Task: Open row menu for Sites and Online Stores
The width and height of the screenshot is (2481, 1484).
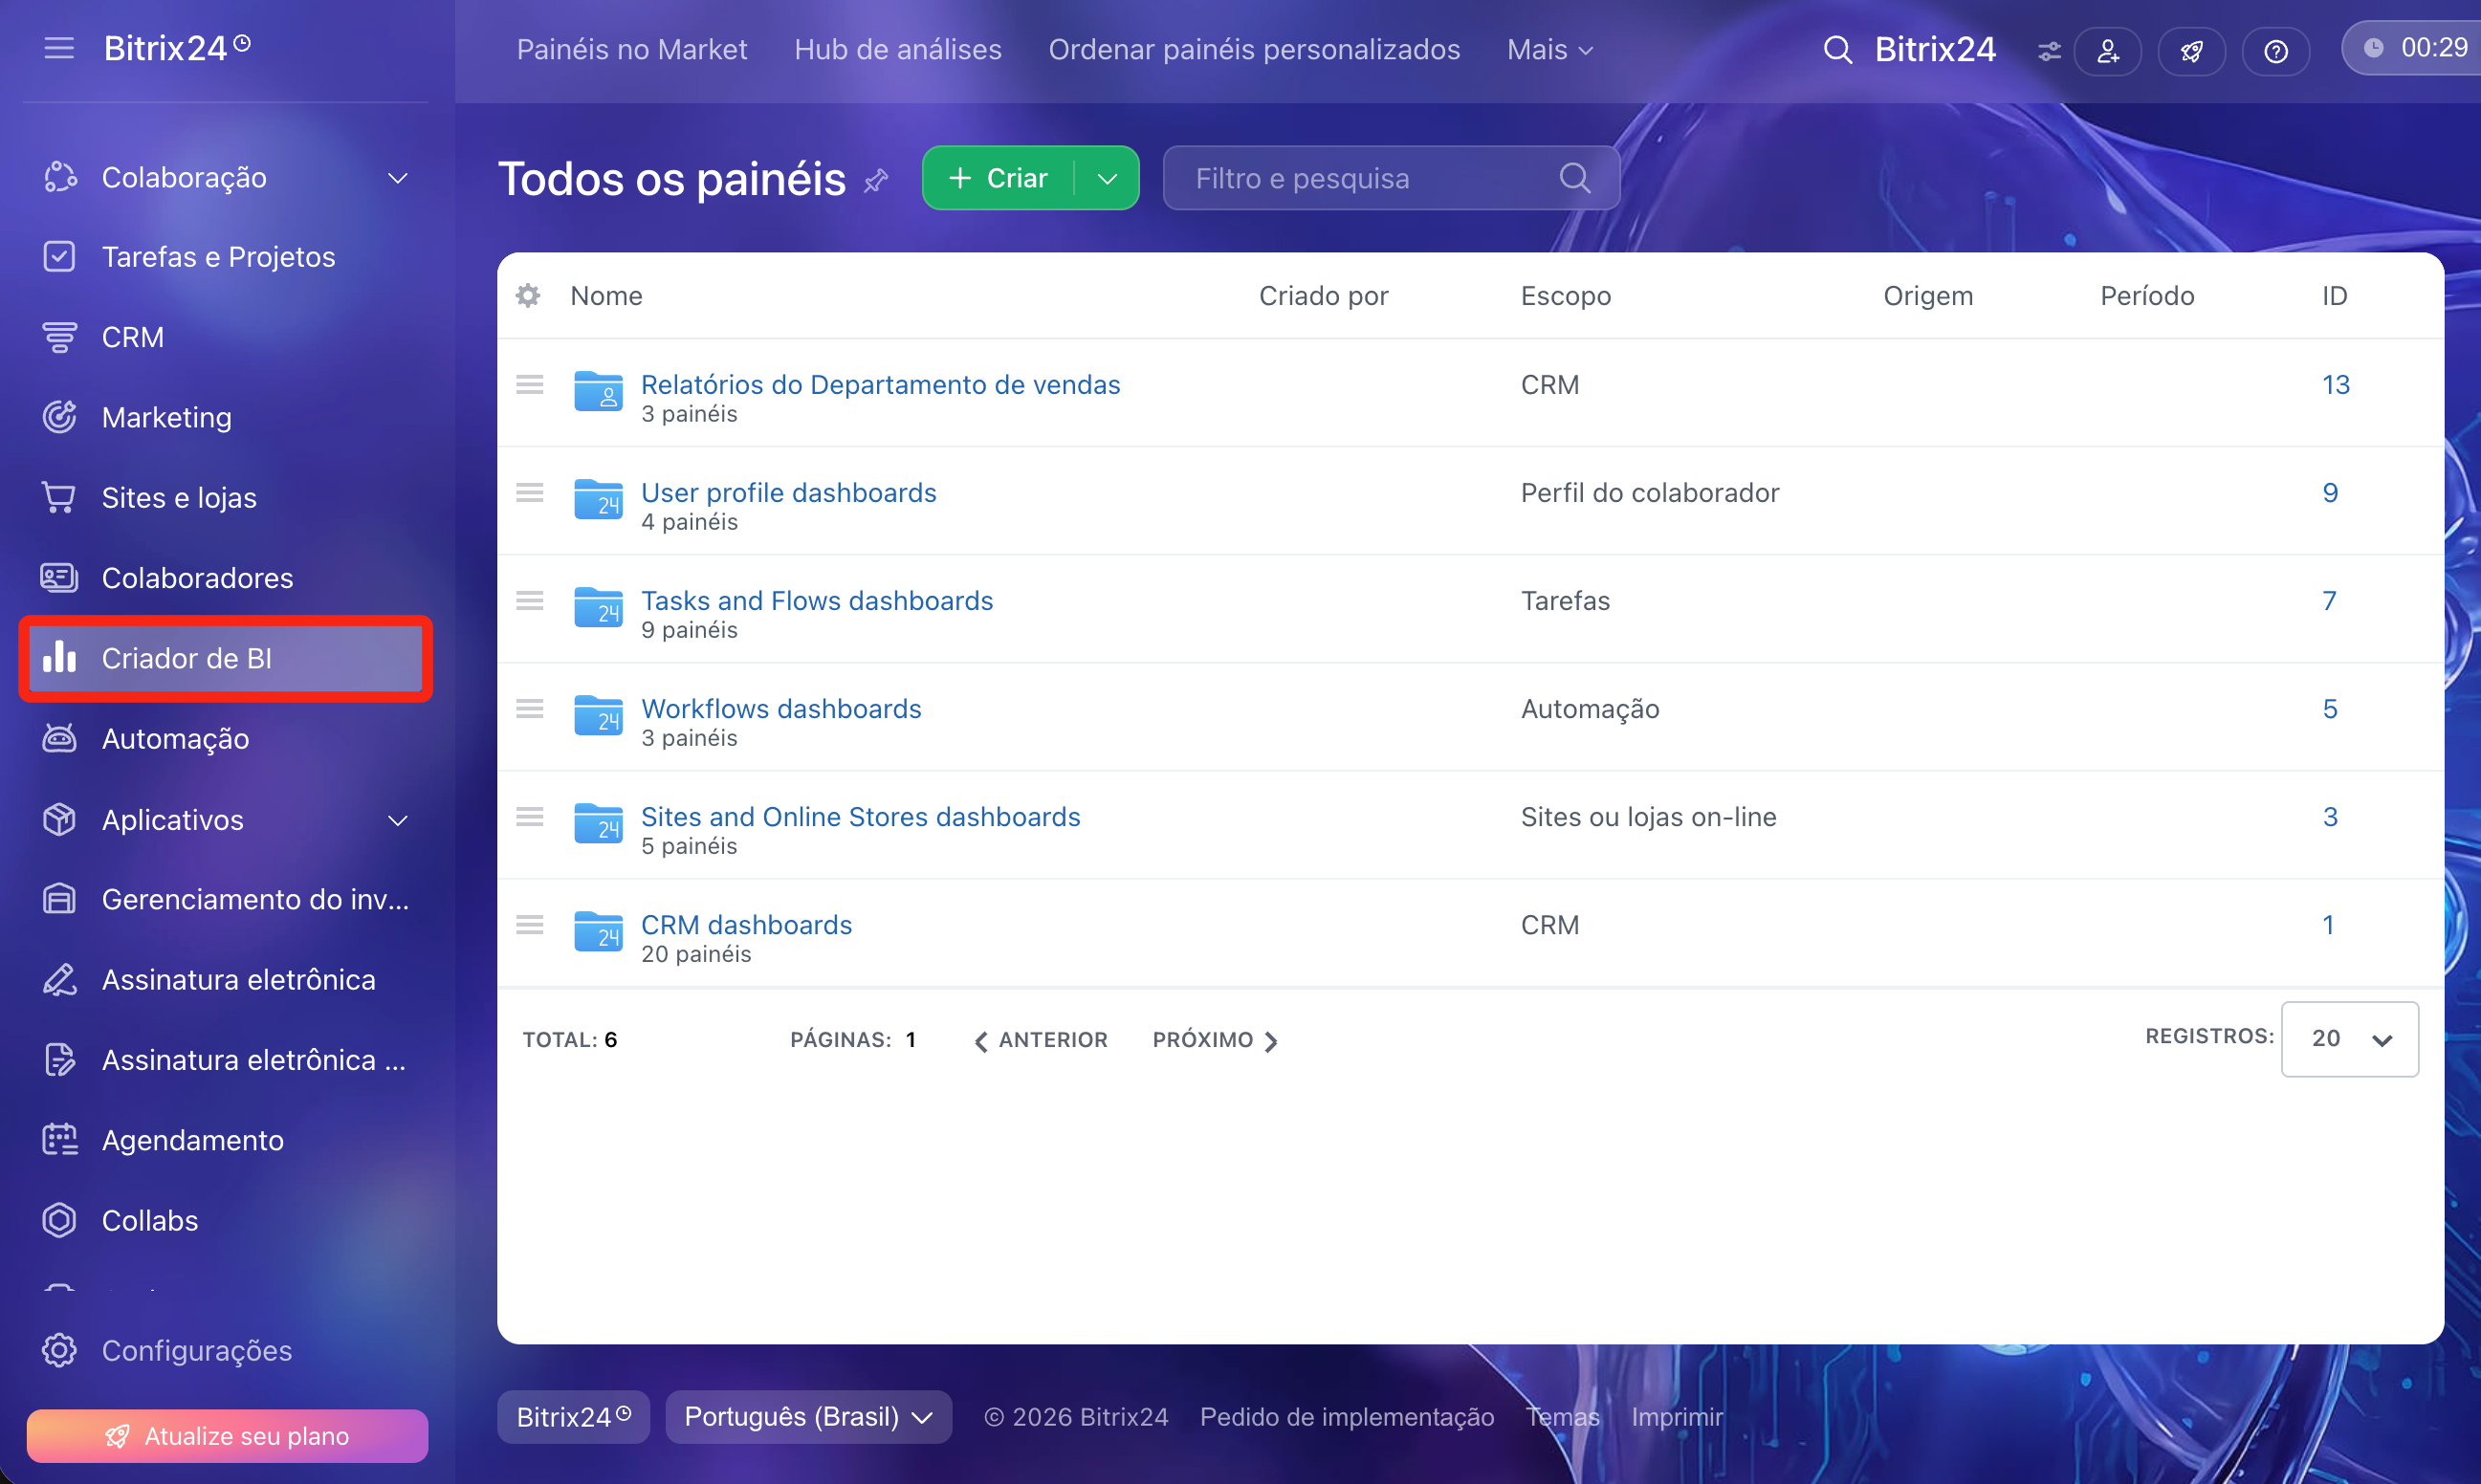Action: click(x=530, y=817)
